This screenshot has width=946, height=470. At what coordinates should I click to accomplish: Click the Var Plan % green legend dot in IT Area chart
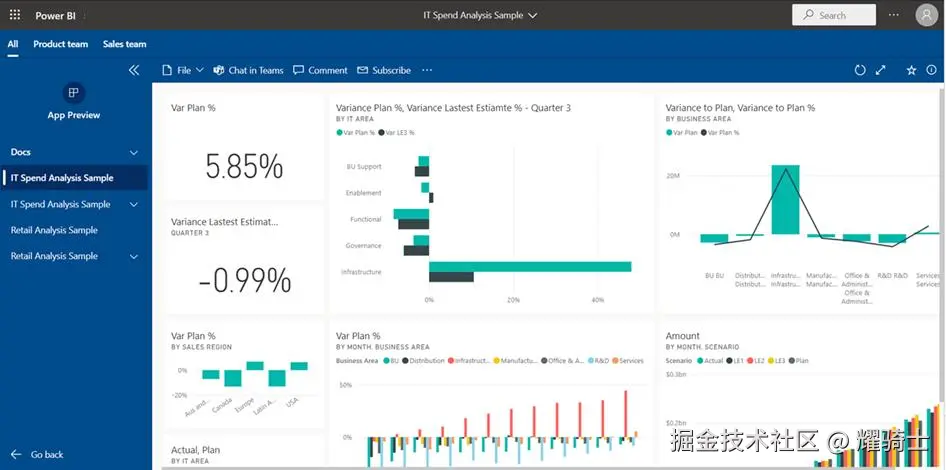pos(339,133)
